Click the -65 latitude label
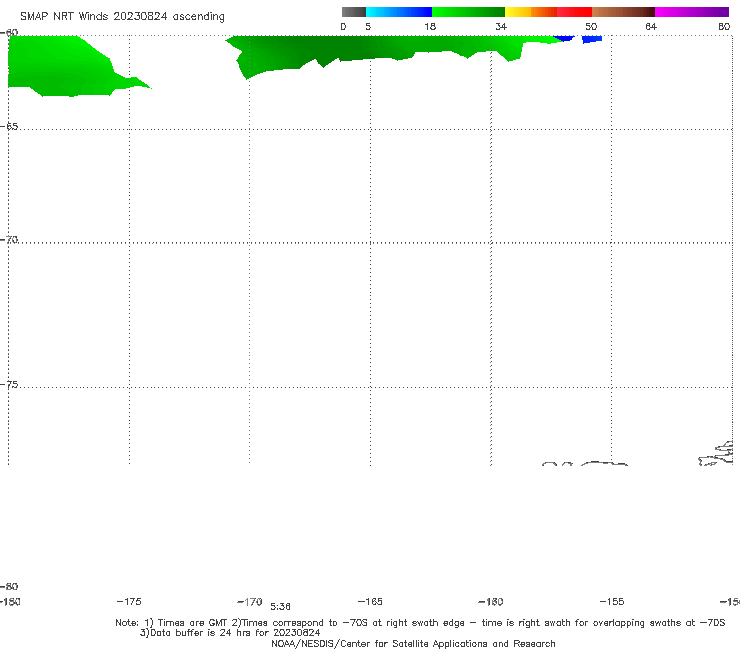740x650 pixels. 9,127
